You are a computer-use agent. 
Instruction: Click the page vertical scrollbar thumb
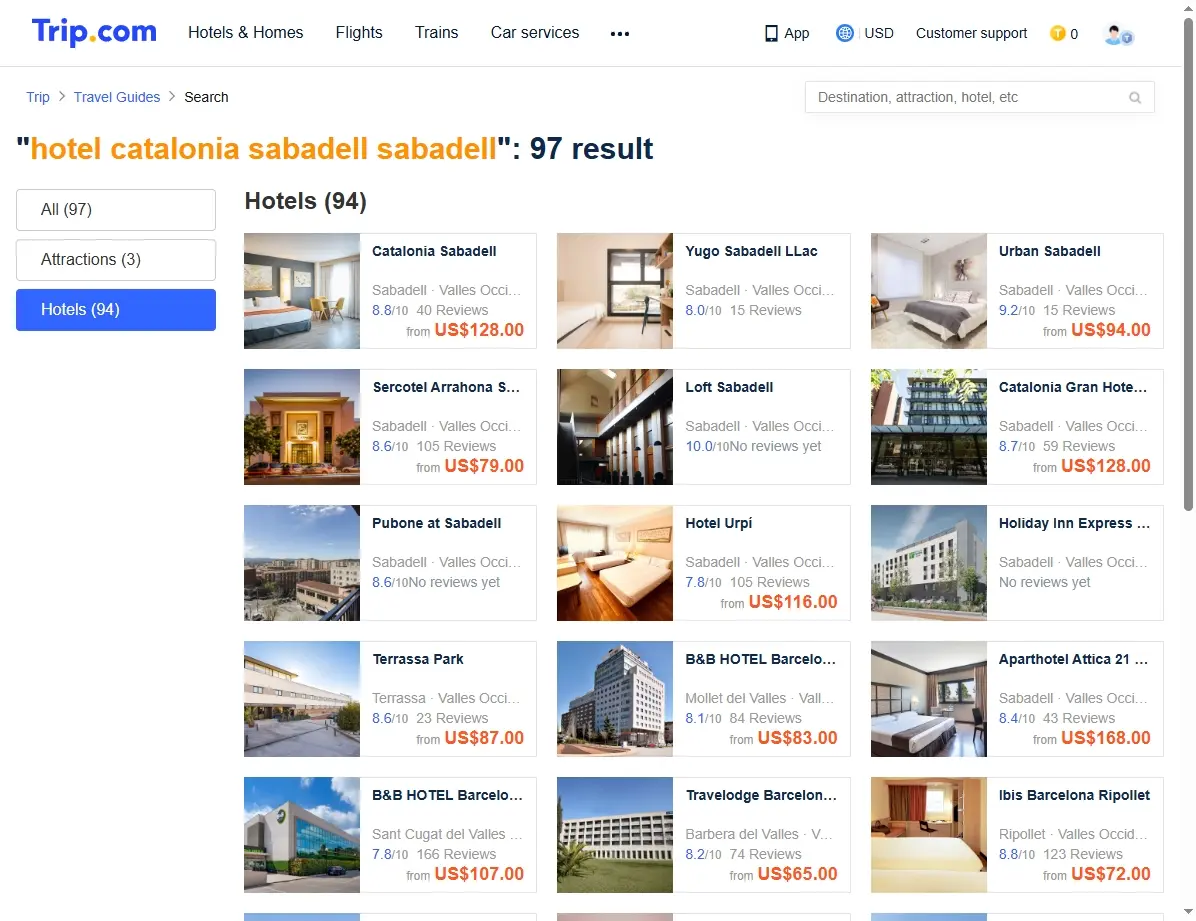coord(1188,263)
